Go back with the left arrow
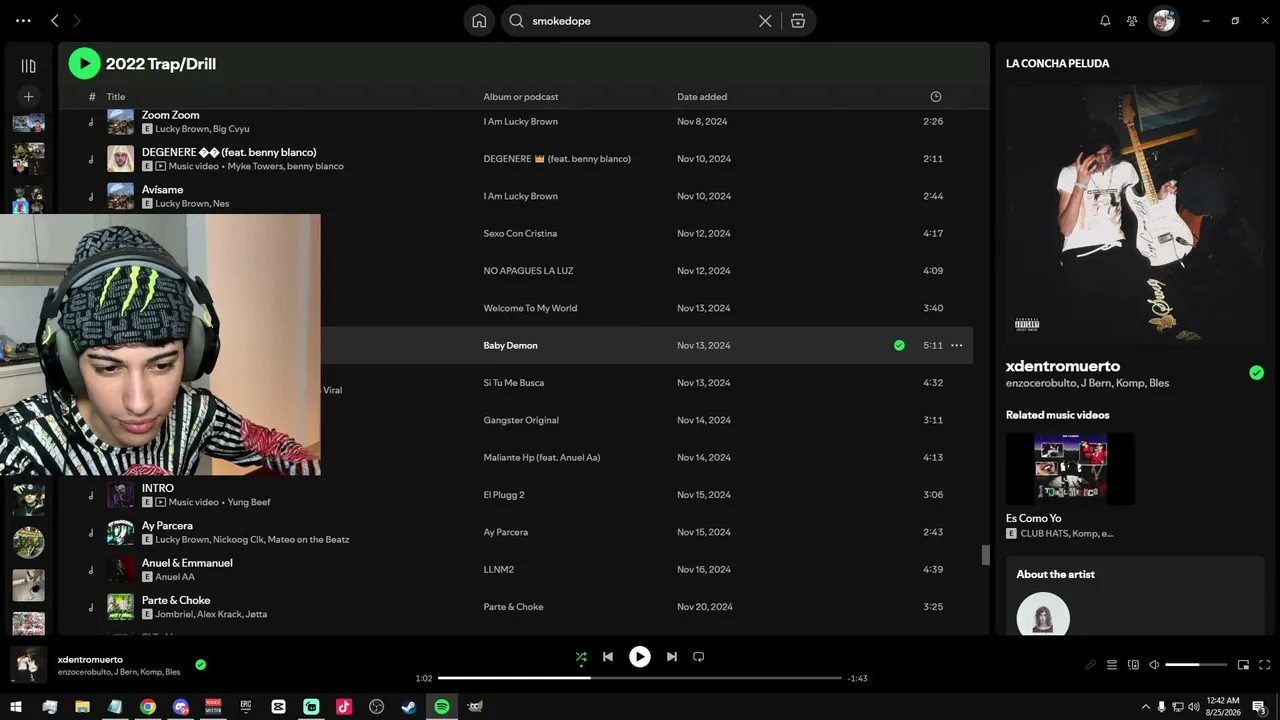 click(x=55, y=21)
